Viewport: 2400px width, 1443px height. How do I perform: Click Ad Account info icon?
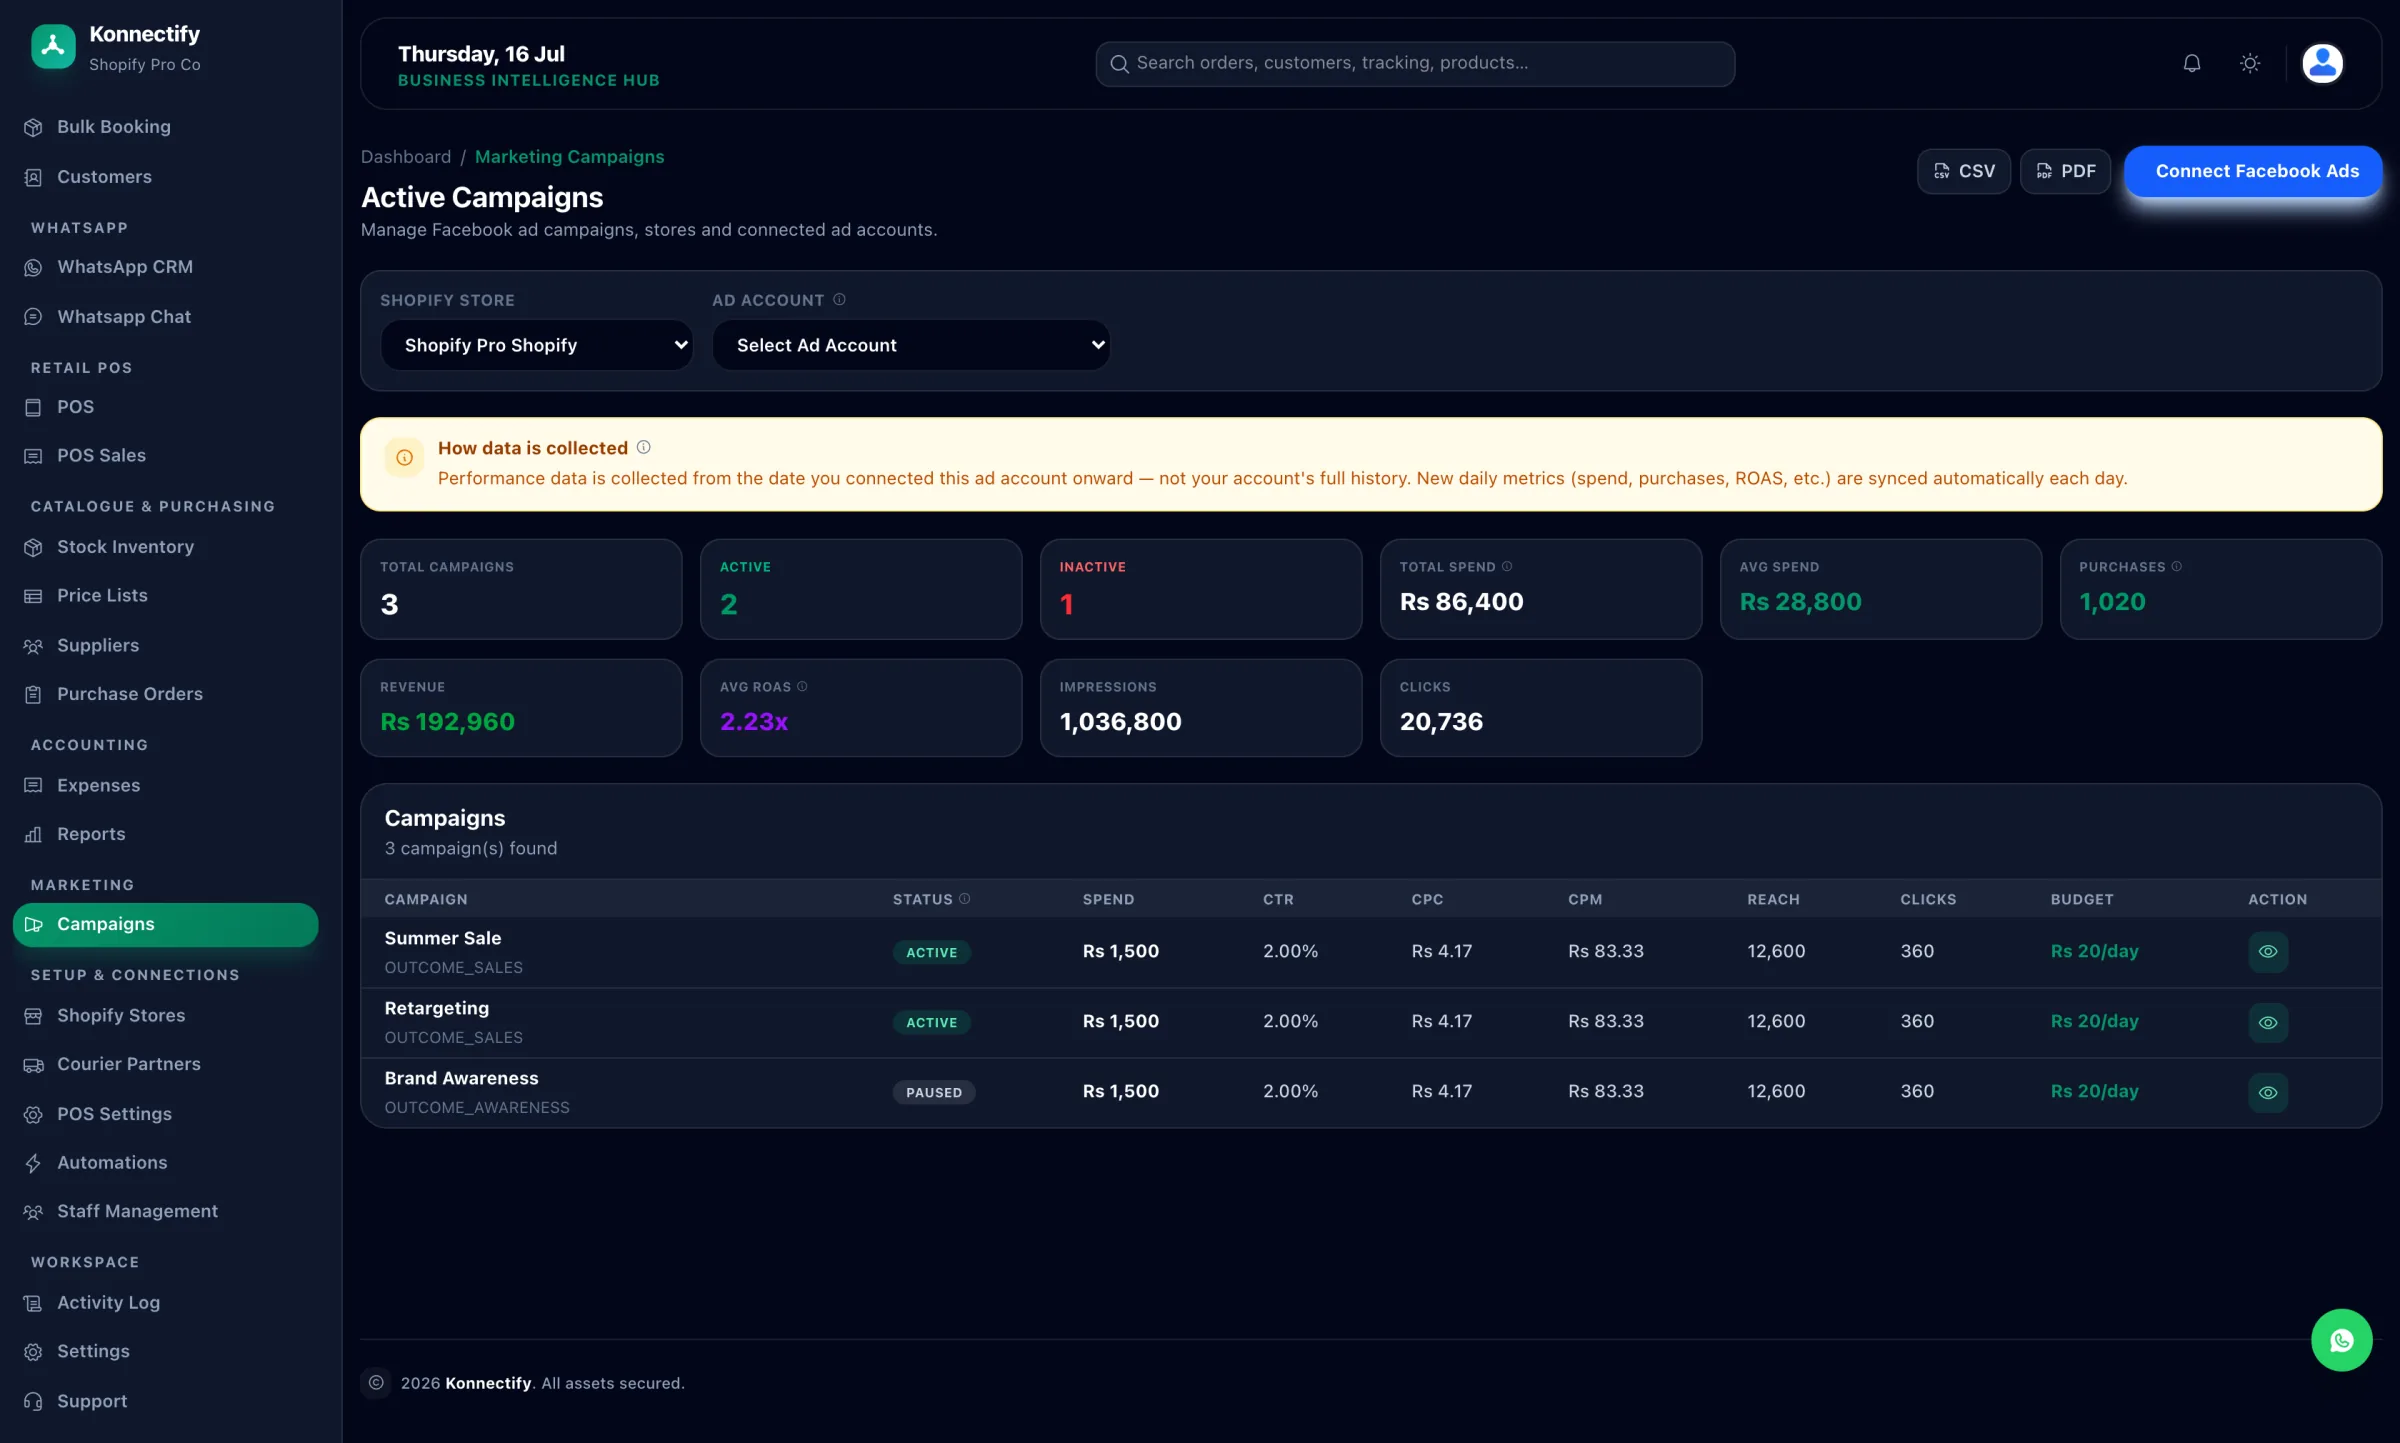pyautogui.click(x=839, y=299)
